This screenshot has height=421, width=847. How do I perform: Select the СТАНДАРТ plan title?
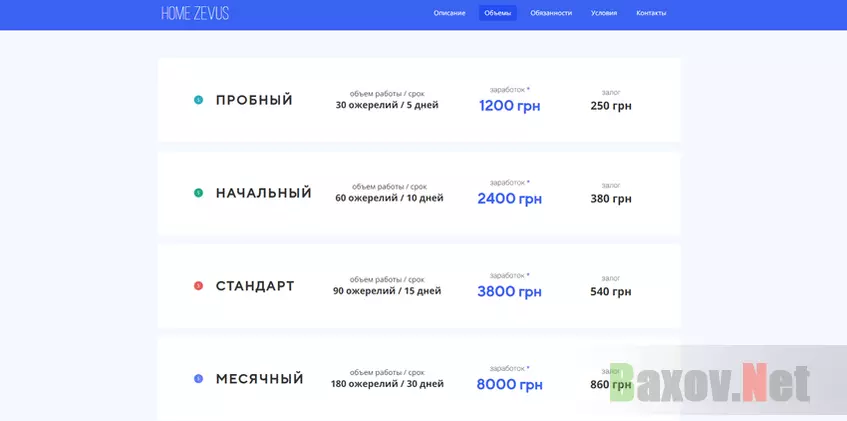[255, 286]
